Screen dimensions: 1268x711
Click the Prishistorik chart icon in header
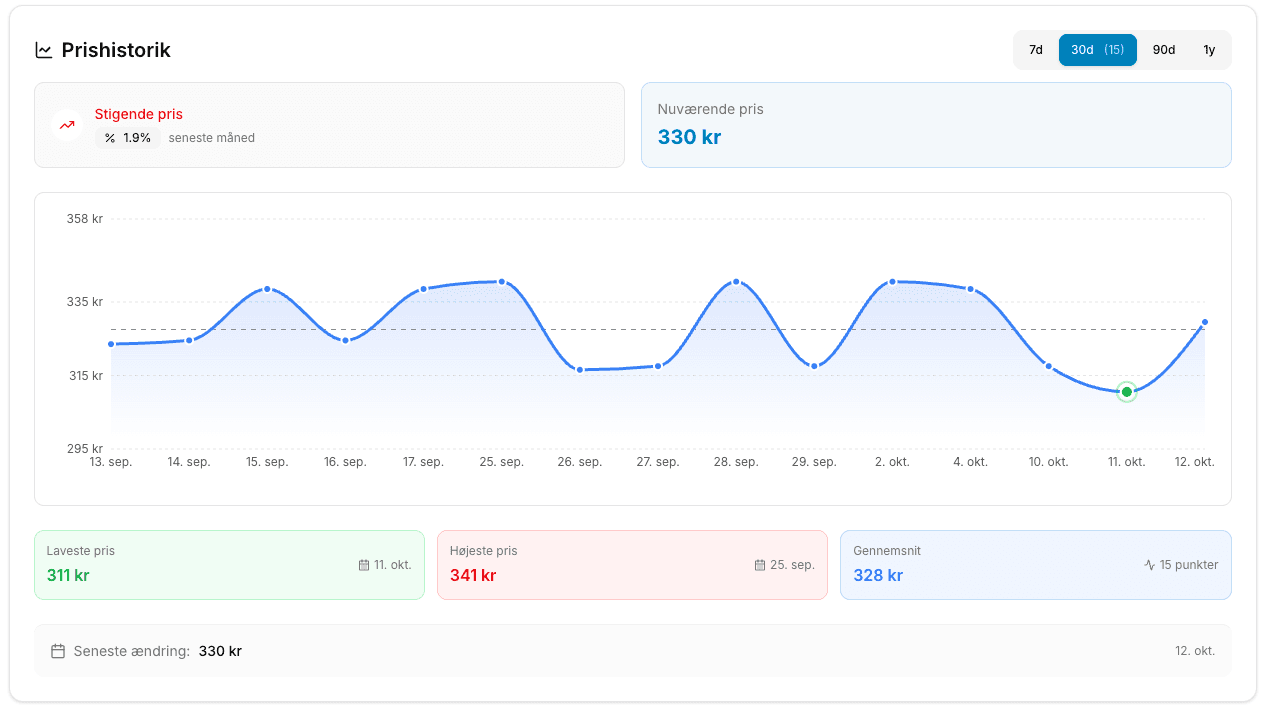coord(44,50)
